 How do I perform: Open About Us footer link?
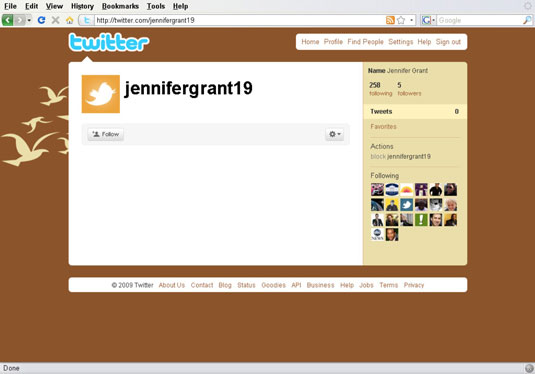coord(172,285)
